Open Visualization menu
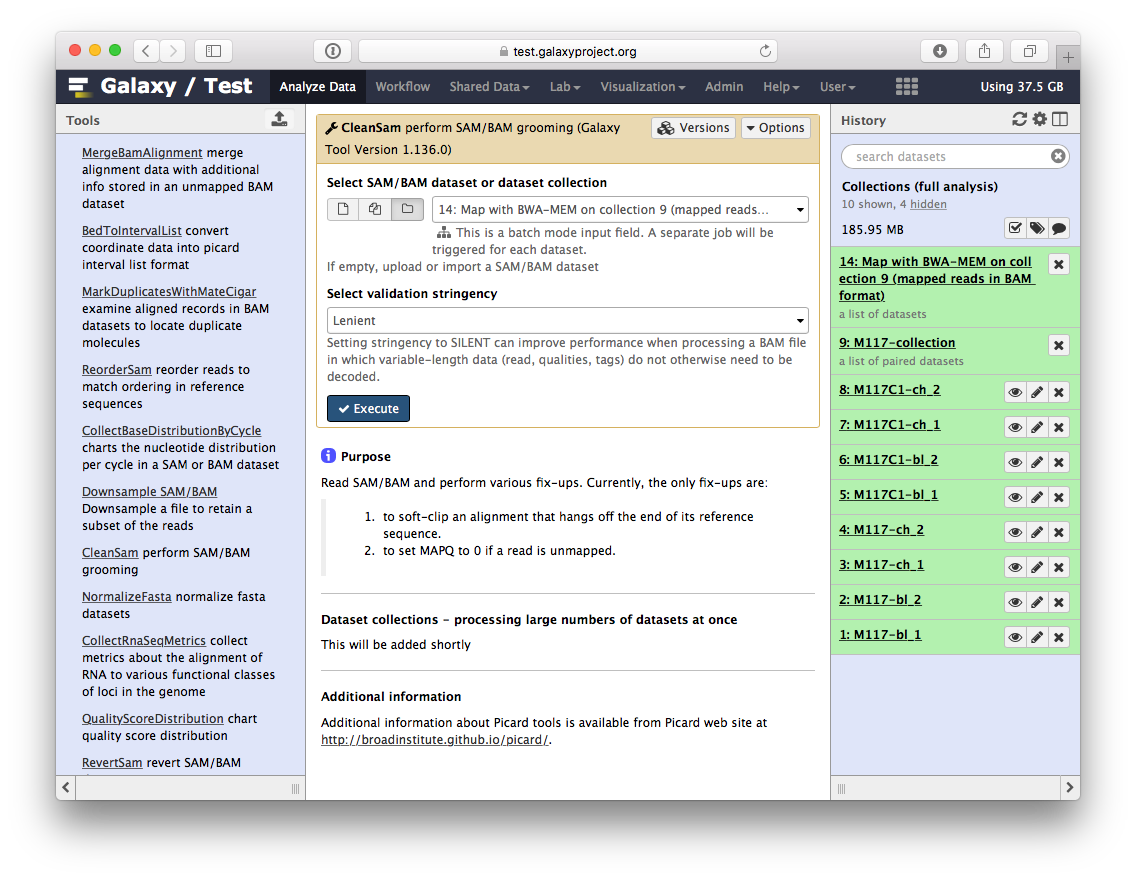Image resolution: width=1136 pixels, height=880 pixels. [643, 86]
